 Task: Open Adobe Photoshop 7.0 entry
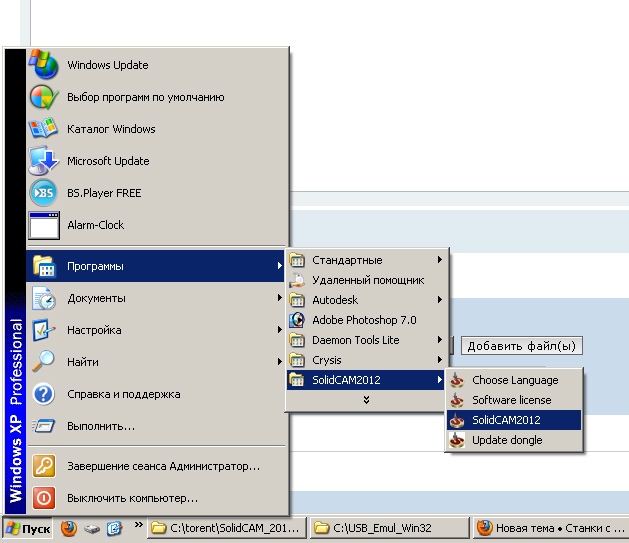(366, 320)
